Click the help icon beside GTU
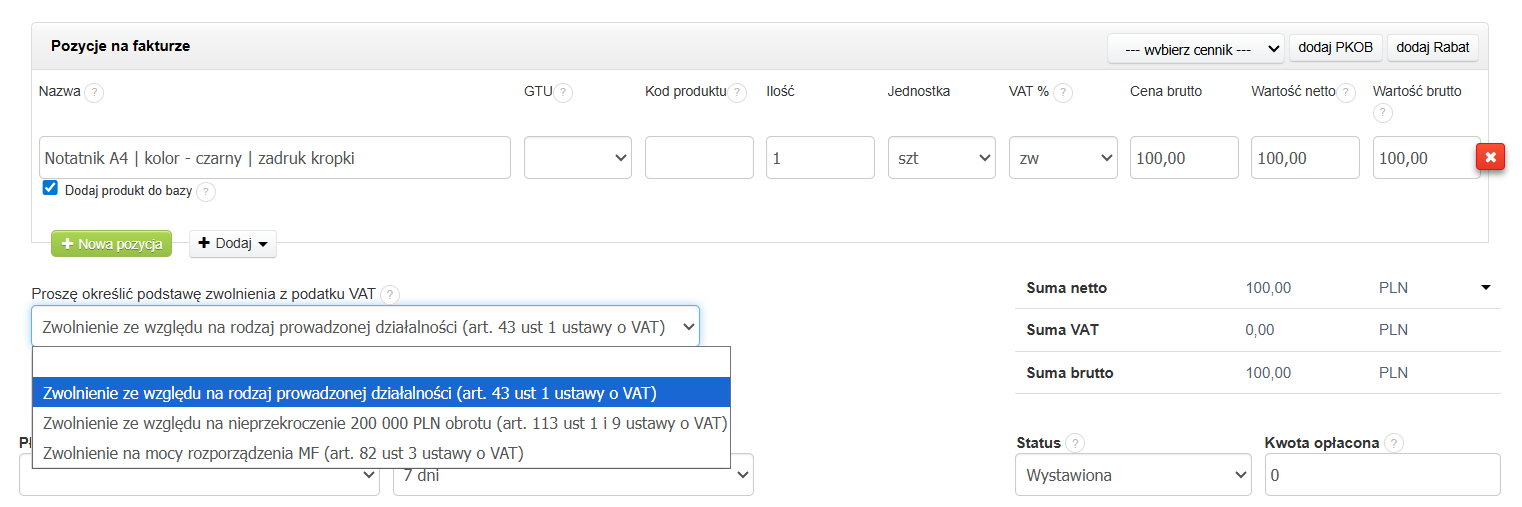1522x507 pixels. (563, 93)
